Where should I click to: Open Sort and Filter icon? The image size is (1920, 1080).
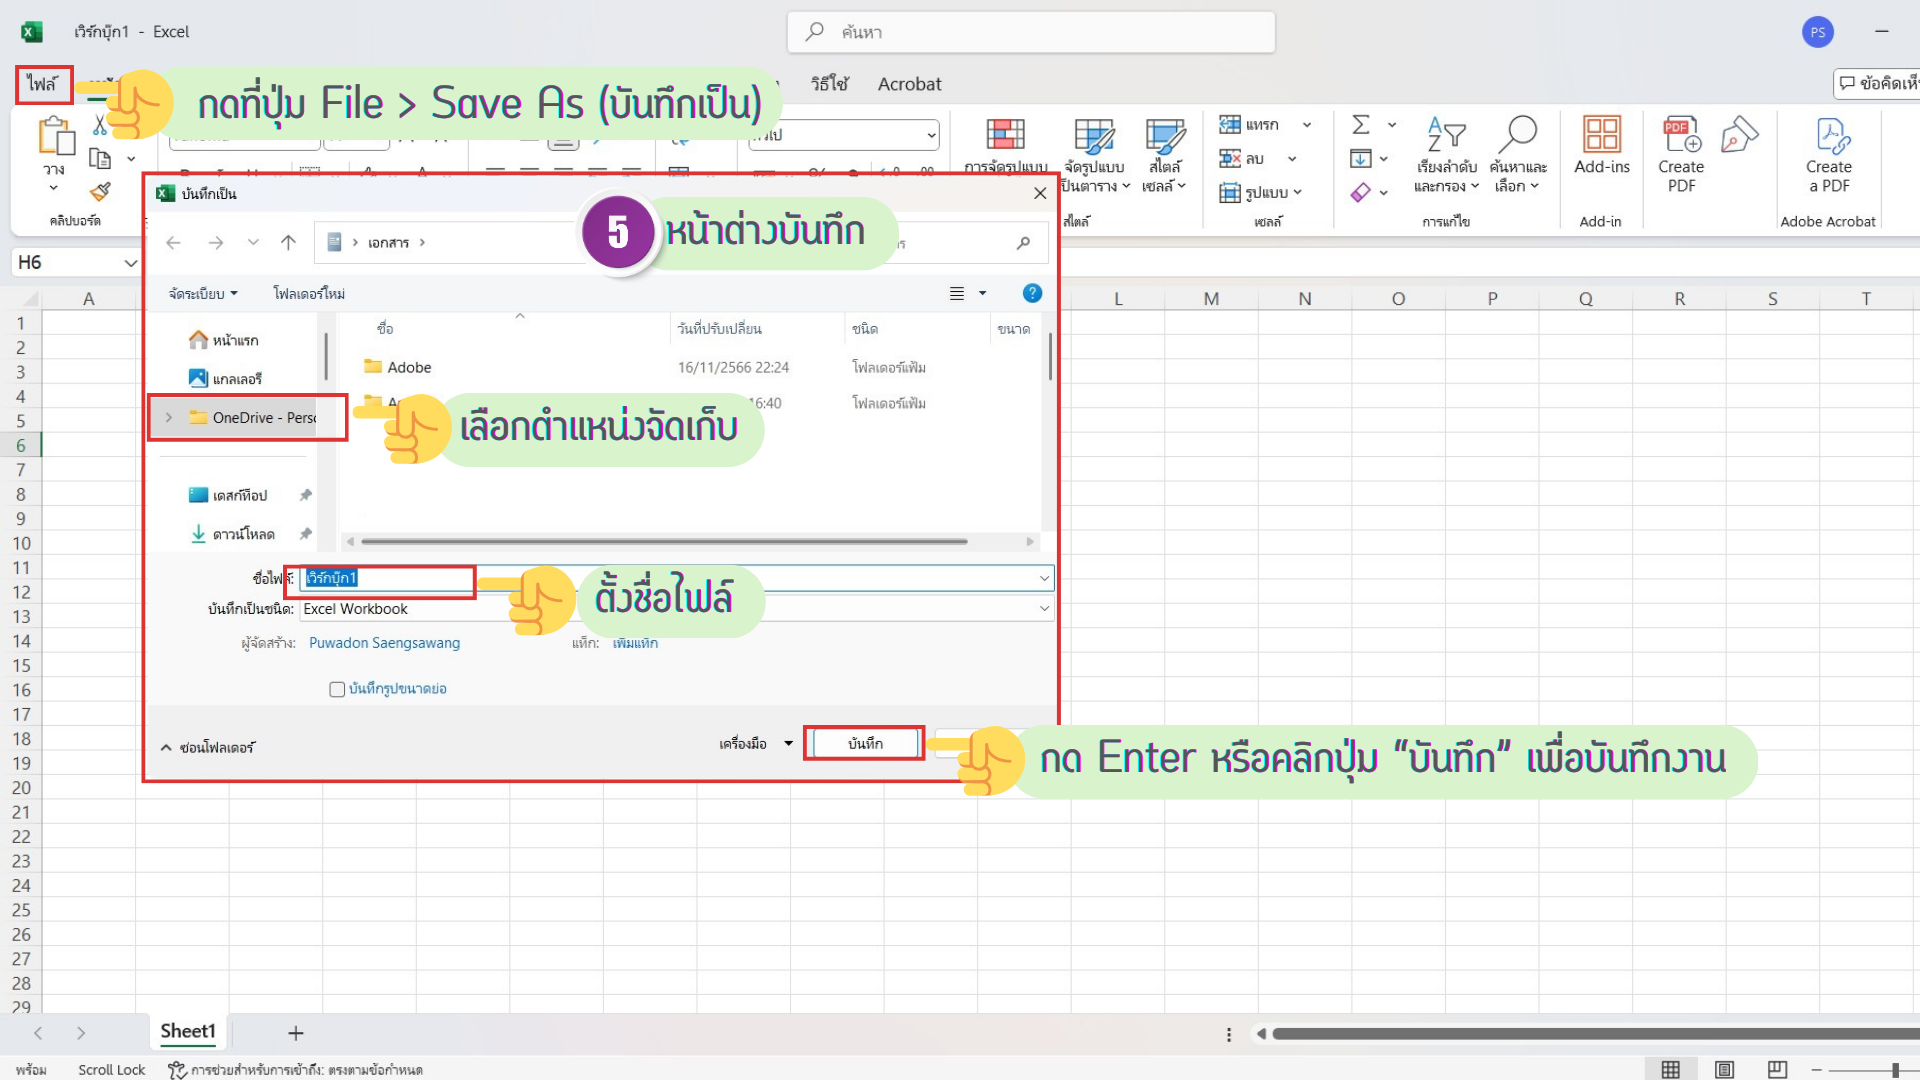click(x=1446, y=134)
